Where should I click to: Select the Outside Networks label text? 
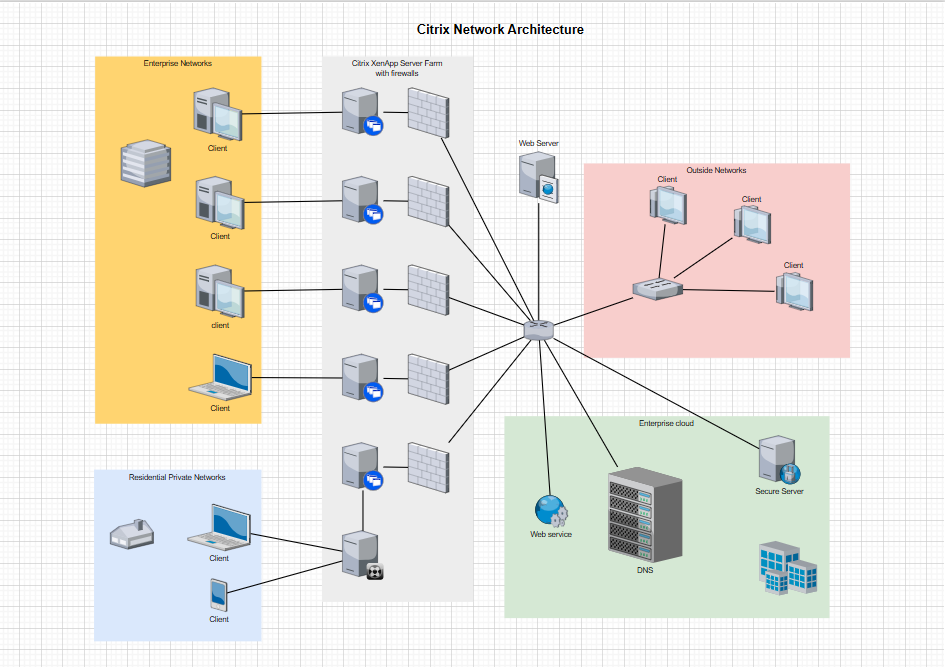(x=716, y=170)
